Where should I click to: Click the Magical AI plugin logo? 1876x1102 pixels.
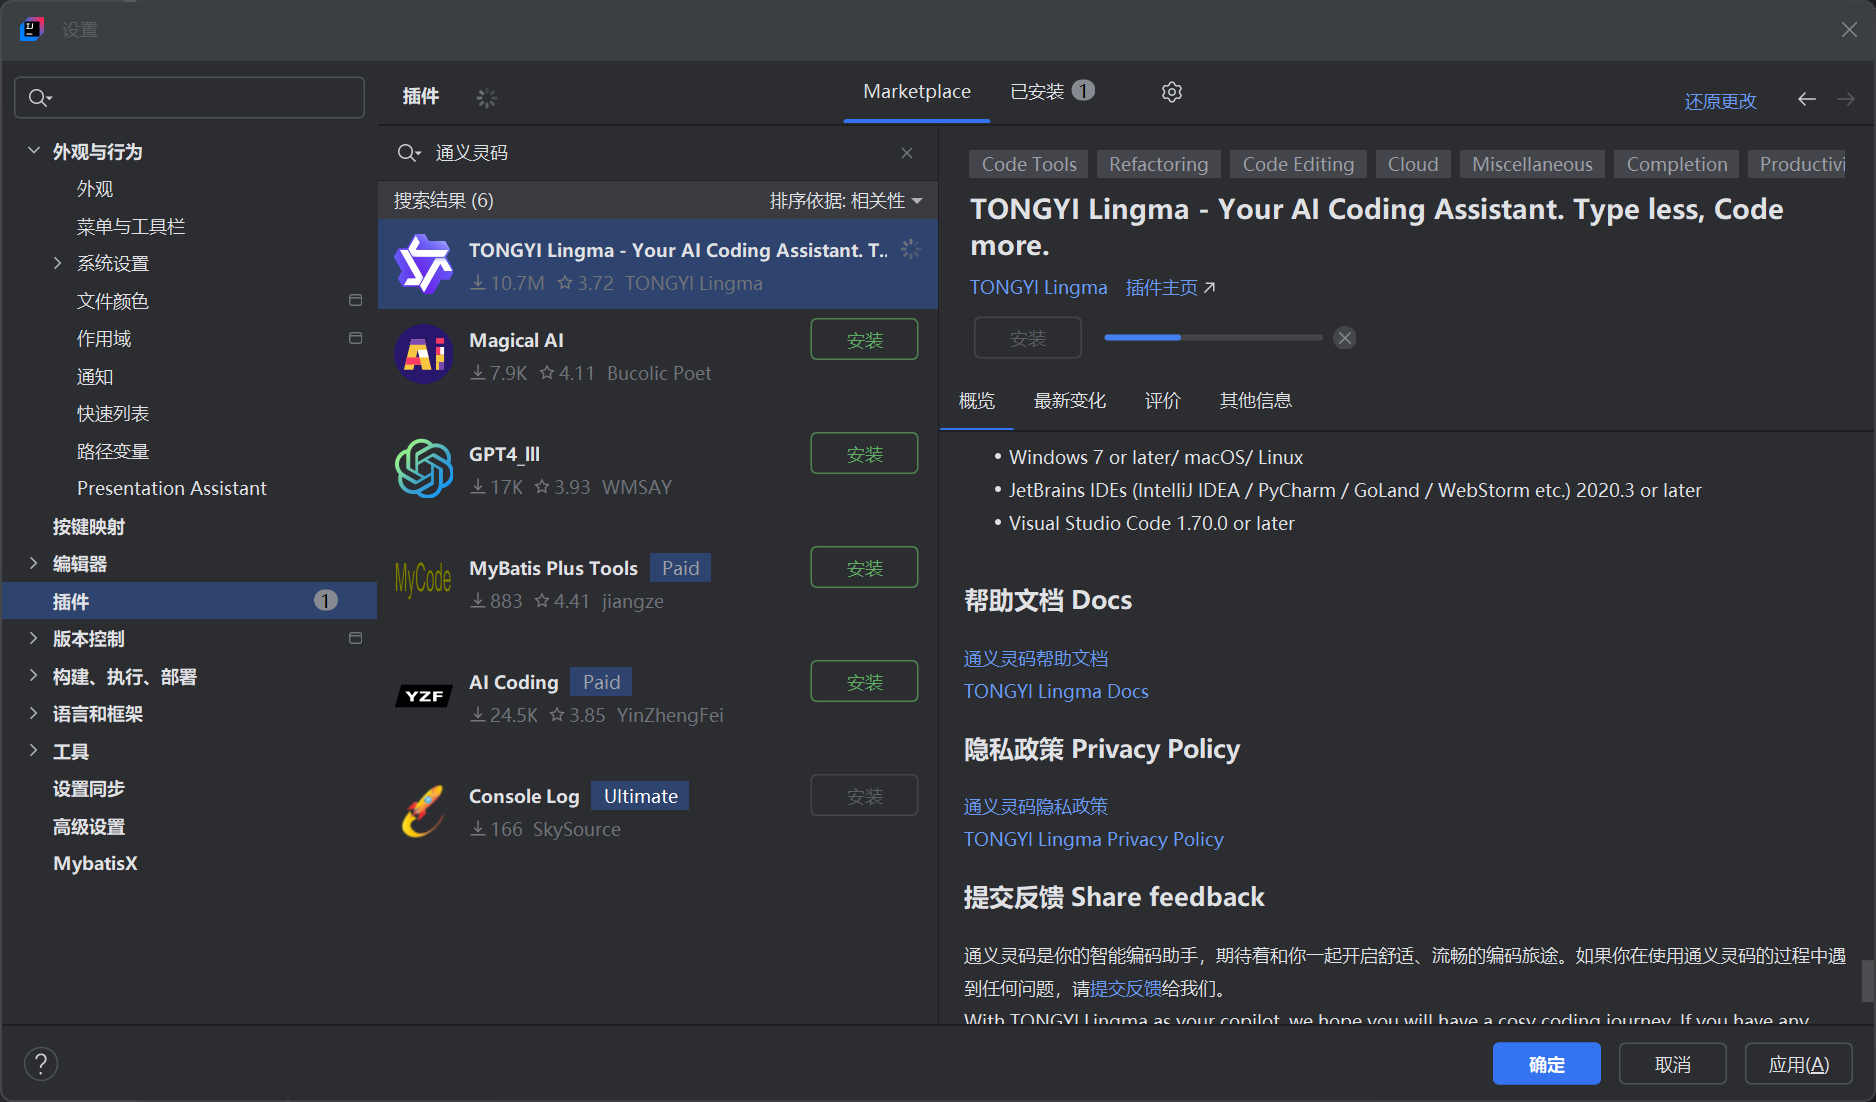(424, 354)
